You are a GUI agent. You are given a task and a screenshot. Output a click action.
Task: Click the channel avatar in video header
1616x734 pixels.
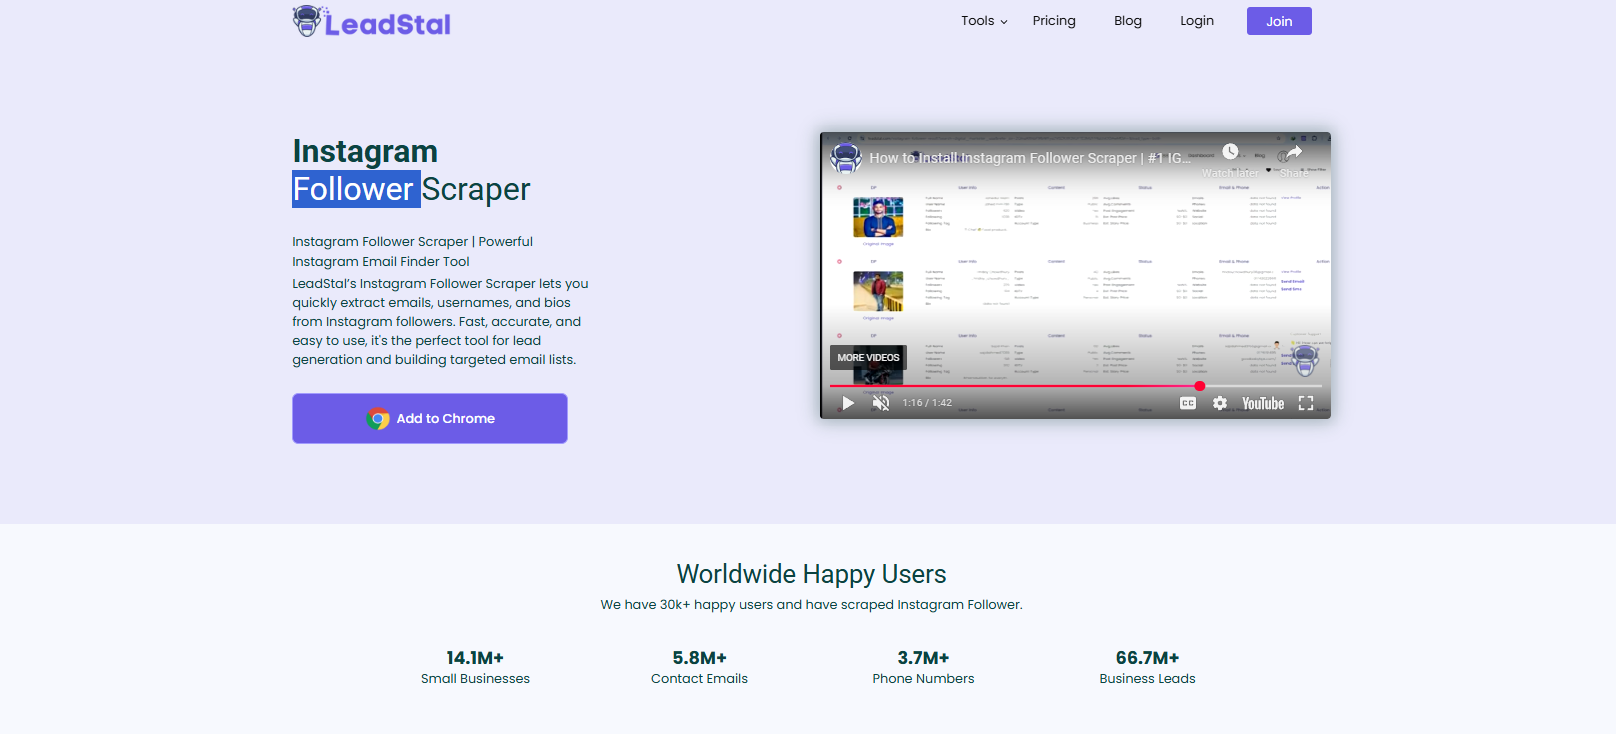point(846,158)
